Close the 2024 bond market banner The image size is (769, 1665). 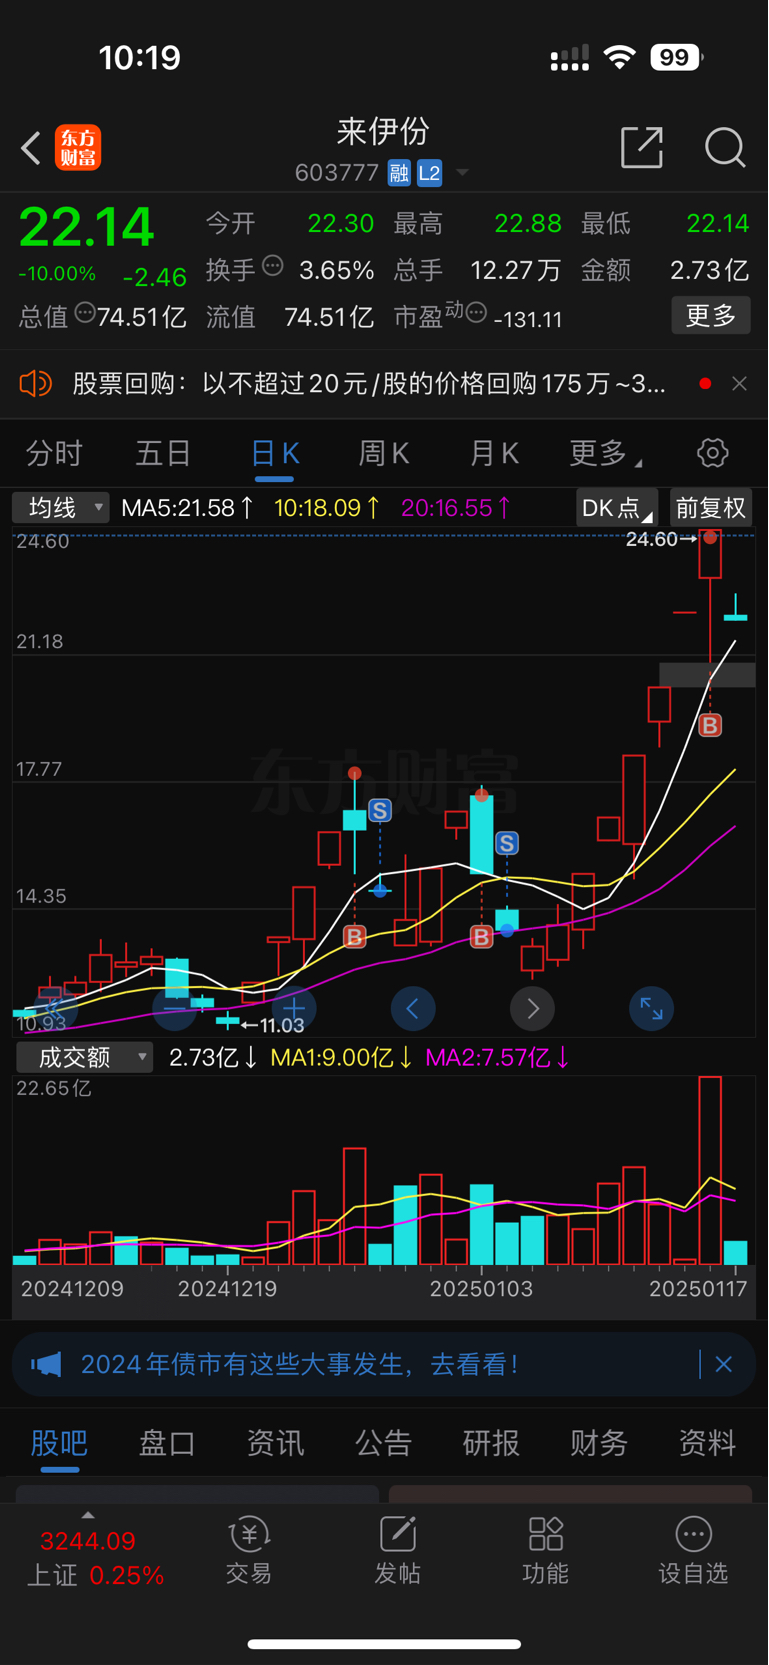(724, 1364)
